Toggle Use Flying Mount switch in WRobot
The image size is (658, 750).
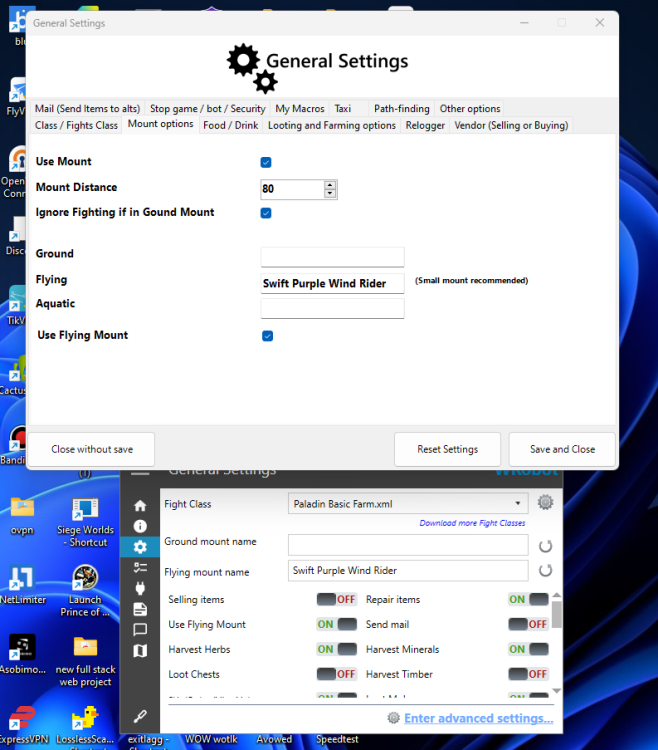(337, 624)
